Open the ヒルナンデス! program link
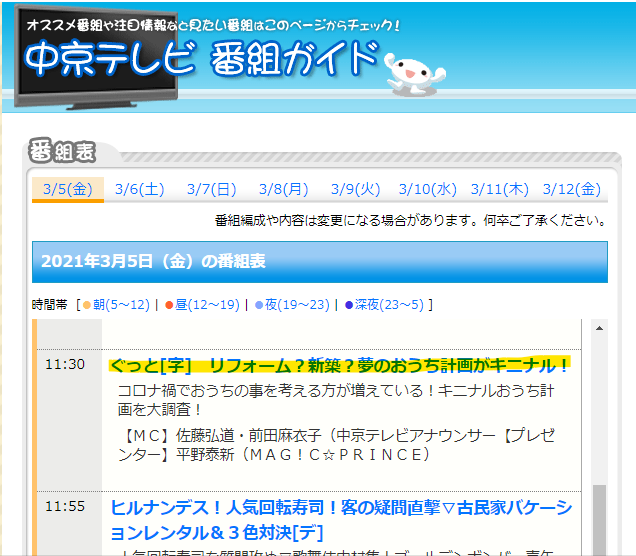636x556 pixels. [341, 520]
